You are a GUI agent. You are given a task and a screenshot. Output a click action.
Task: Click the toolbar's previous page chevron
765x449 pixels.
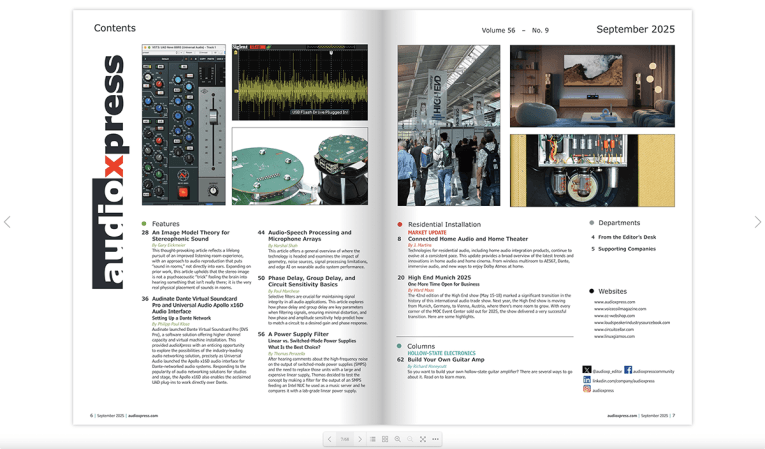click(330, 439)
